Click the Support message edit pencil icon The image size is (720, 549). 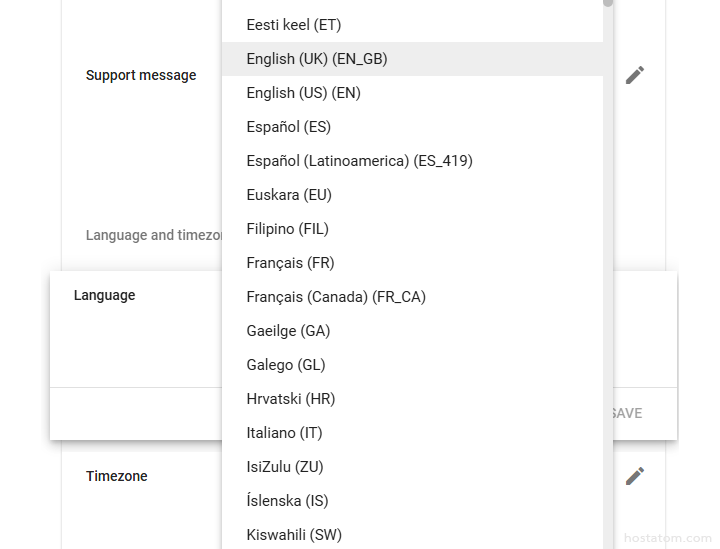635,75
